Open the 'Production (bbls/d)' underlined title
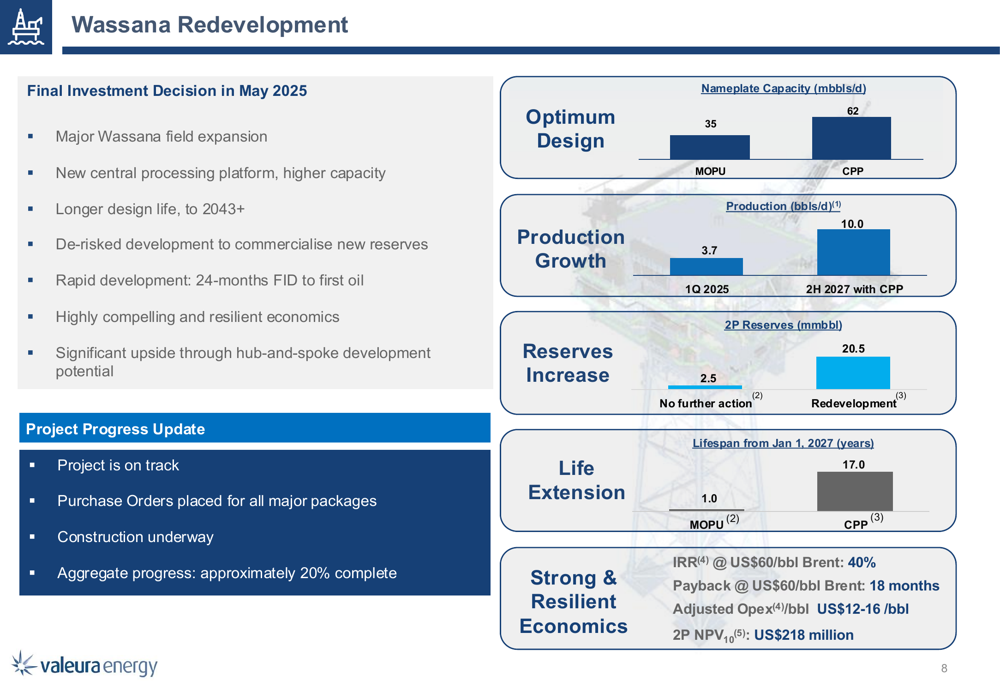Screen dimensions: 1000x685 (783, 205)
